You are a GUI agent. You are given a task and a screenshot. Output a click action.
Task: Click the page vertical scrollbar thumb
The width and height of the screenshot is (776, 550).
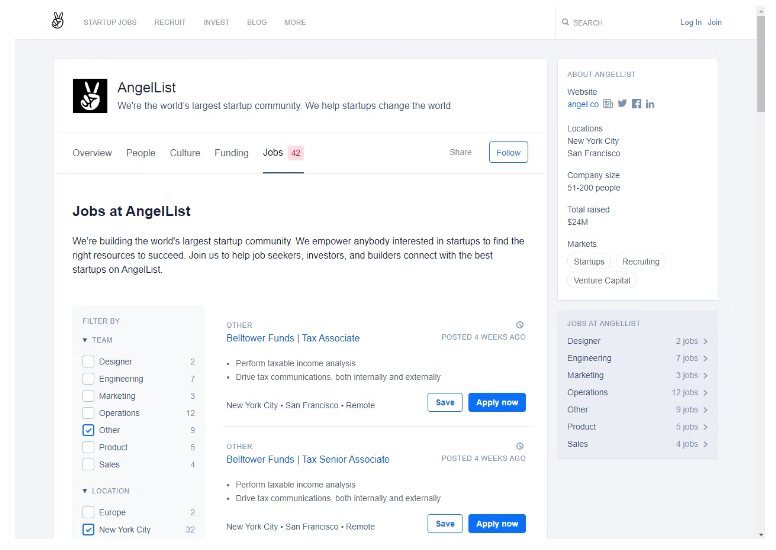pos(761,63)
